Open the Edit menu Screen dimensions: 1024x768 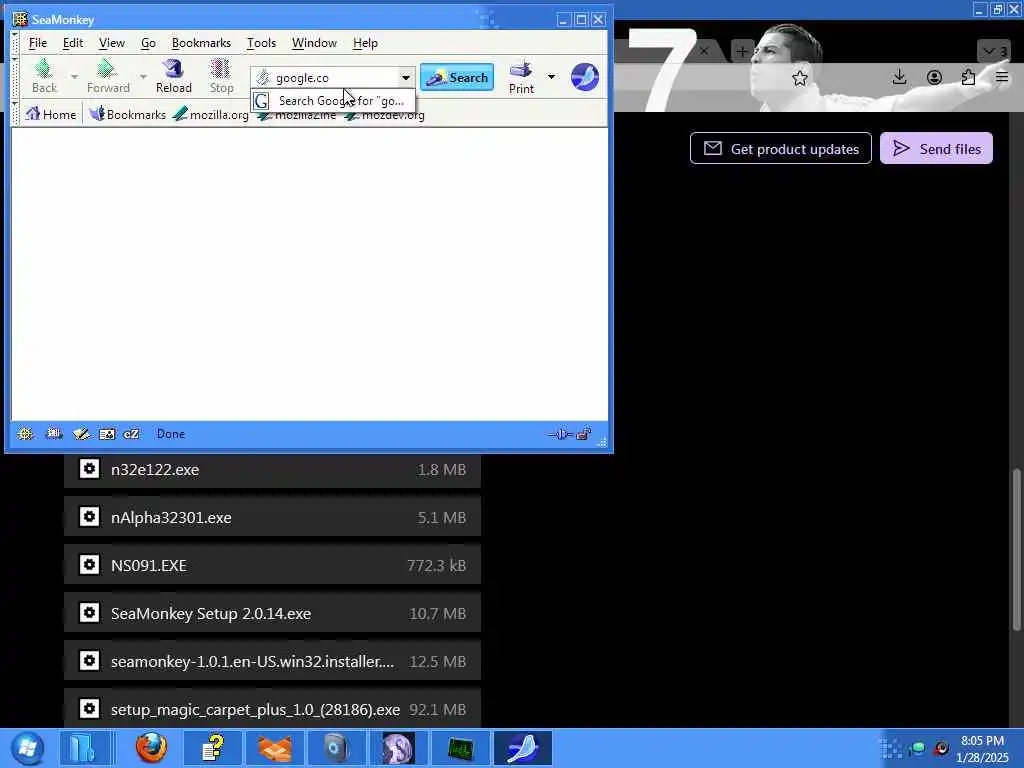click(72, 43)
